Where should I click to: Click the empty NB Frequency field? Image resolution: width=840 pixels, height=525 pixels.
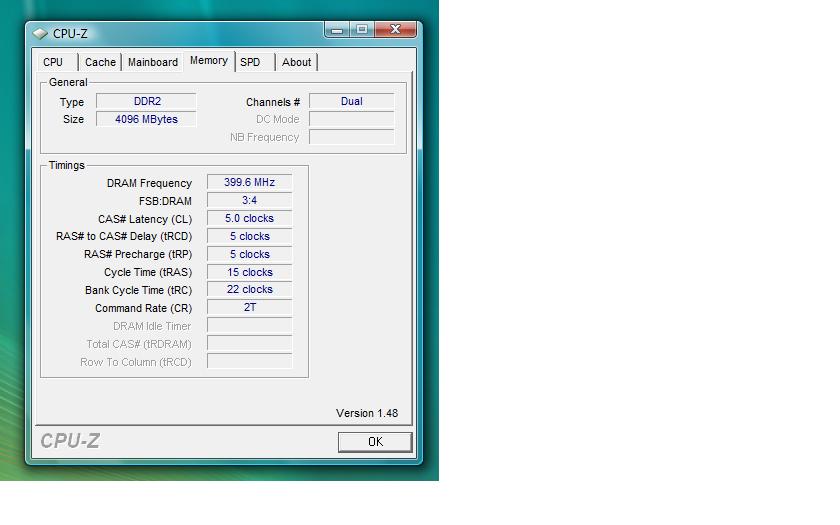(x=351, y=137)
